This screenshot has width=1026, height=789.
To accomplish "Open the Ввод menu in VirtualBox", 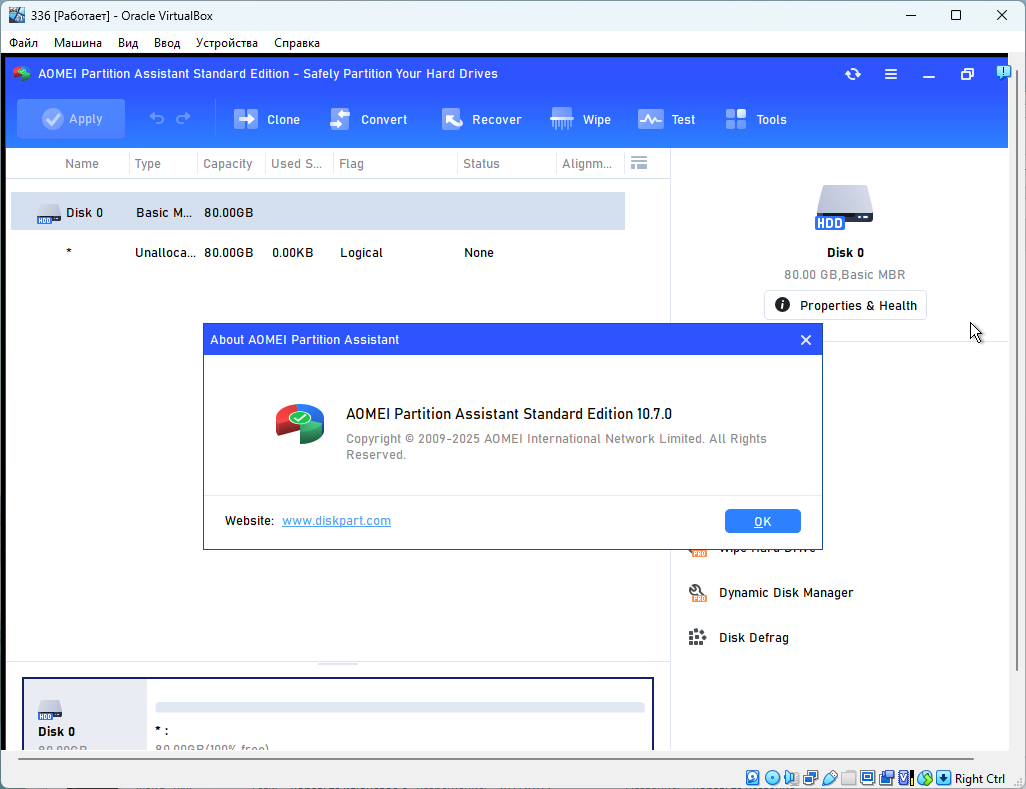I will (x=167, y=43).
